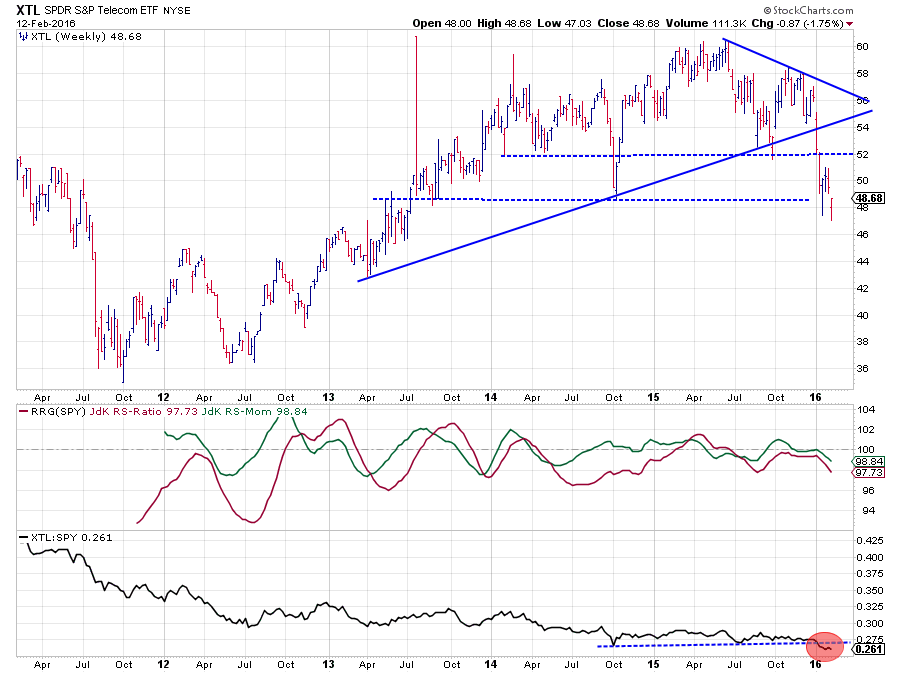Click the StockCharts.com copyright text
This screenshot has height=673, width=900.
[x=808, y=10]
